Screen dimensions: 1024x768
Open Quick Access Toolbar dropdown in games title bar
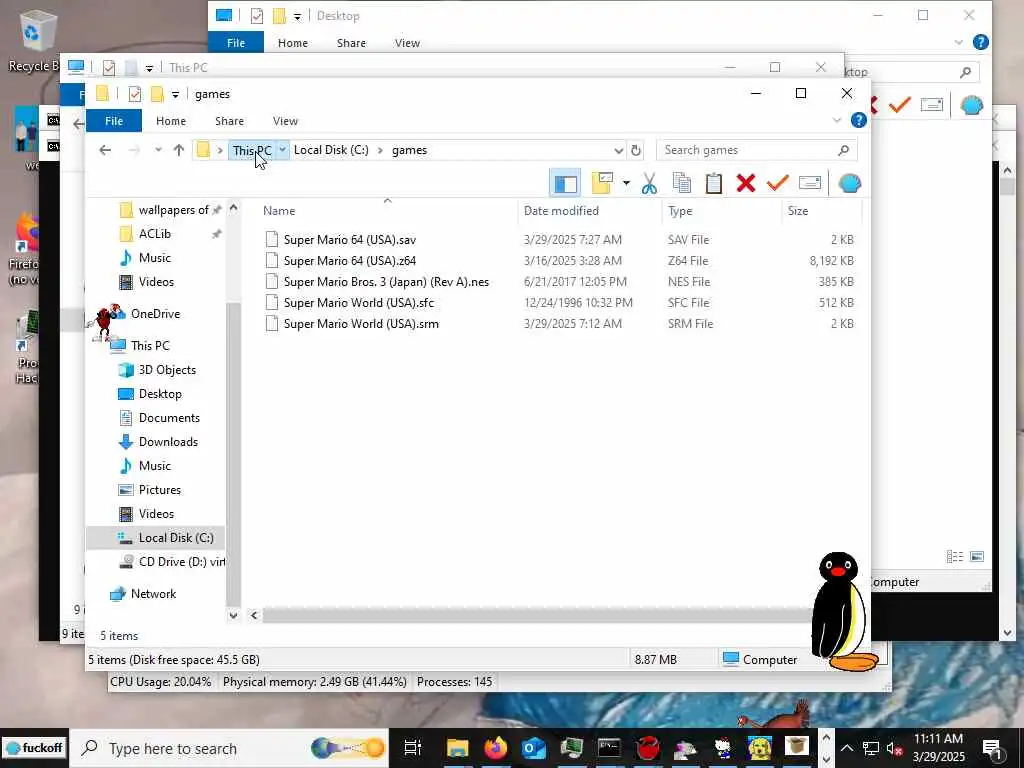tap(175, 95)
